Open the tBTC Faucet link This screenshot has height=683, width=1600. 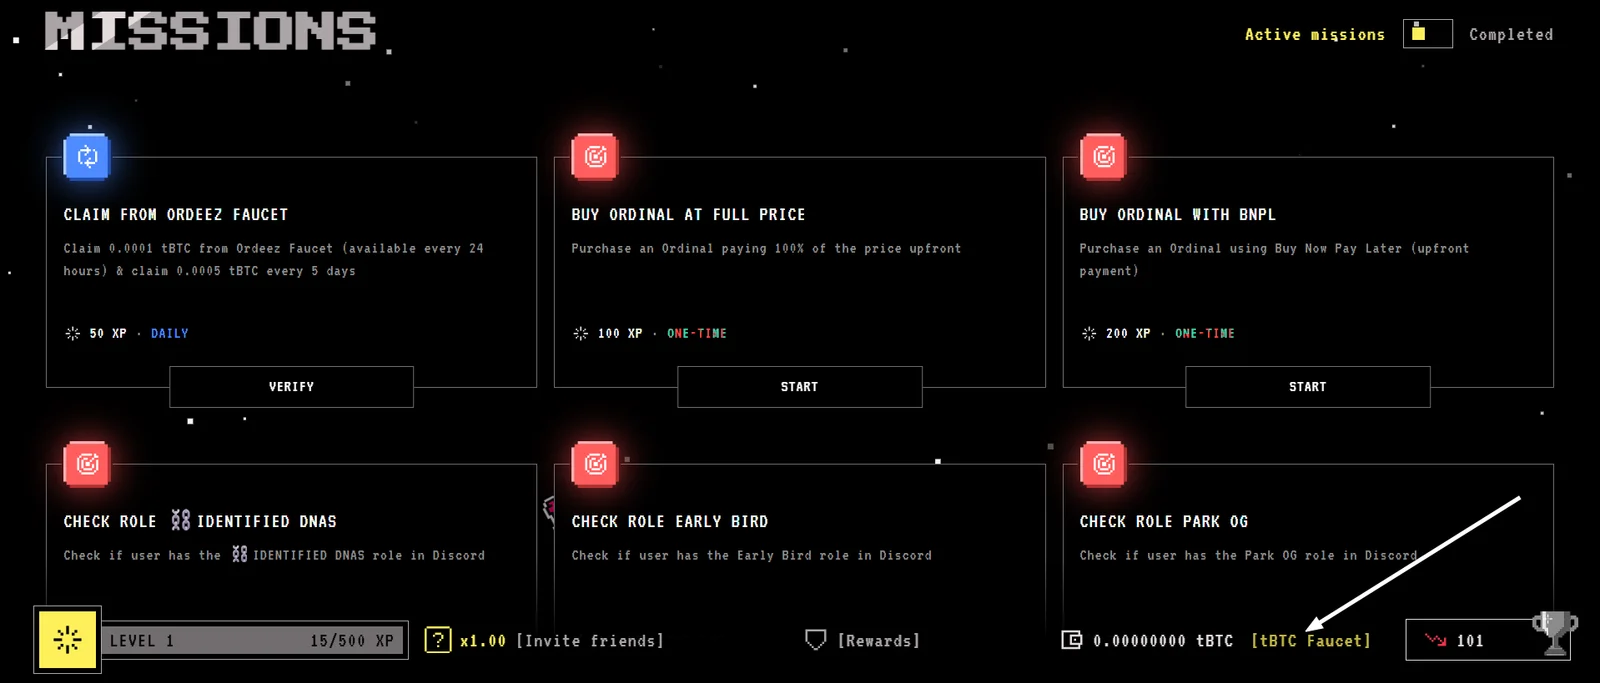click(1311, 641)
